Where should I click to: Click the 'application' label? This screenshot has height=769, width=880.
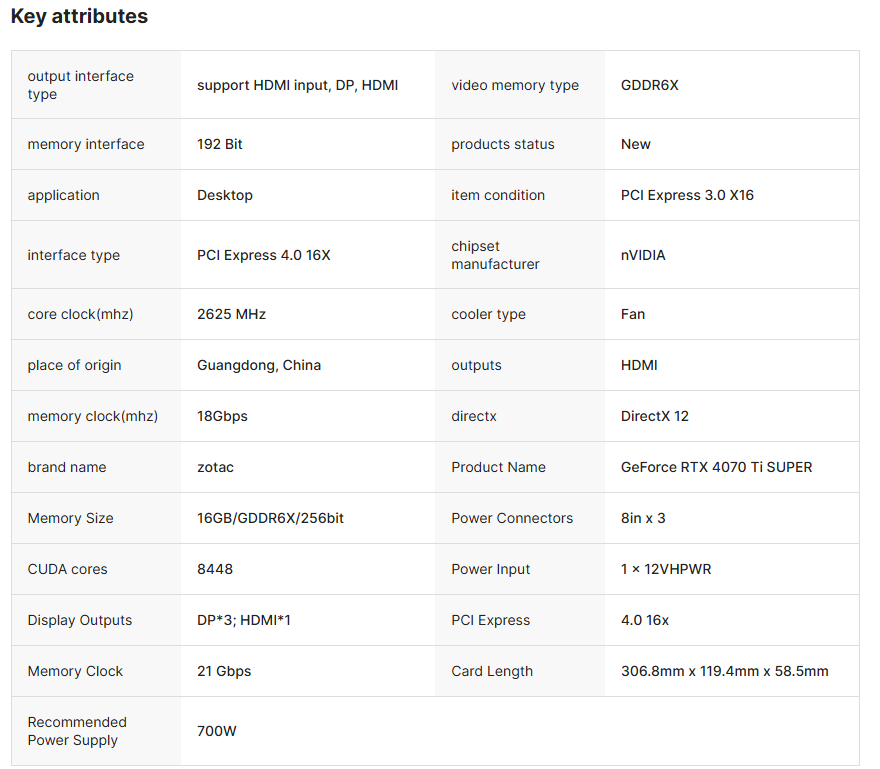pos(63,195)
